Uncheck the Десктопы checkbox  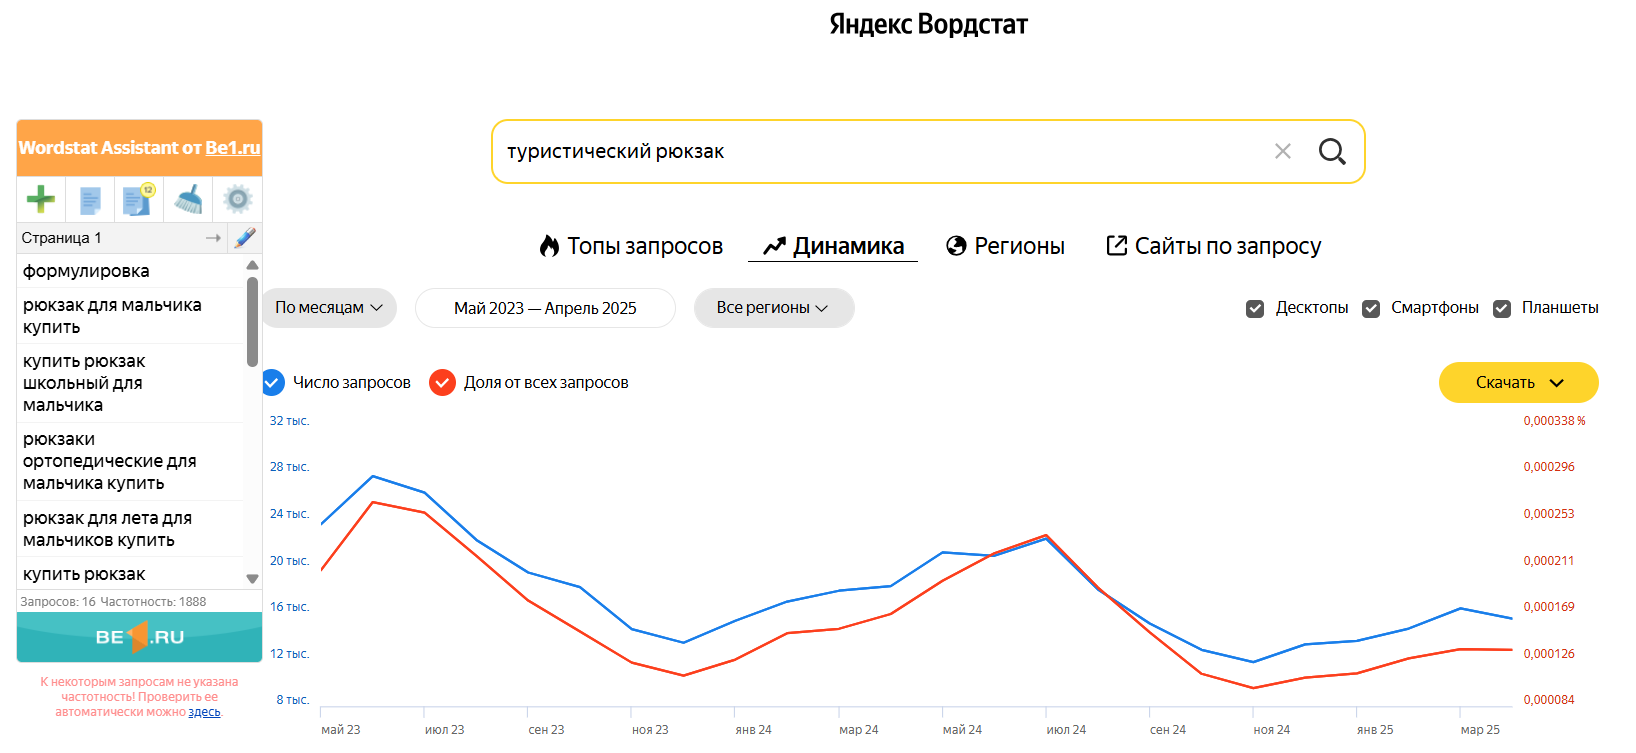point(1255,309)
